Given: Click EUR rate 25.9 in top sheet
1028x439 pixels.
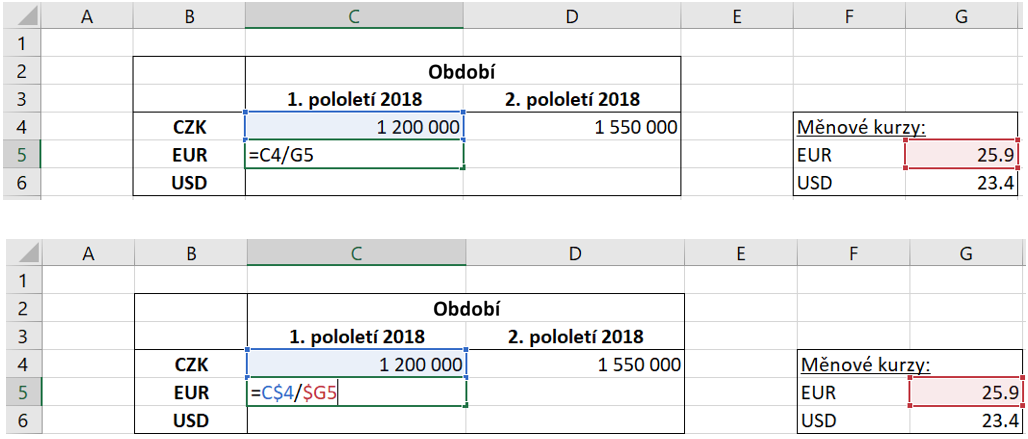Looking at the screenshot, I should click(964, 156).
